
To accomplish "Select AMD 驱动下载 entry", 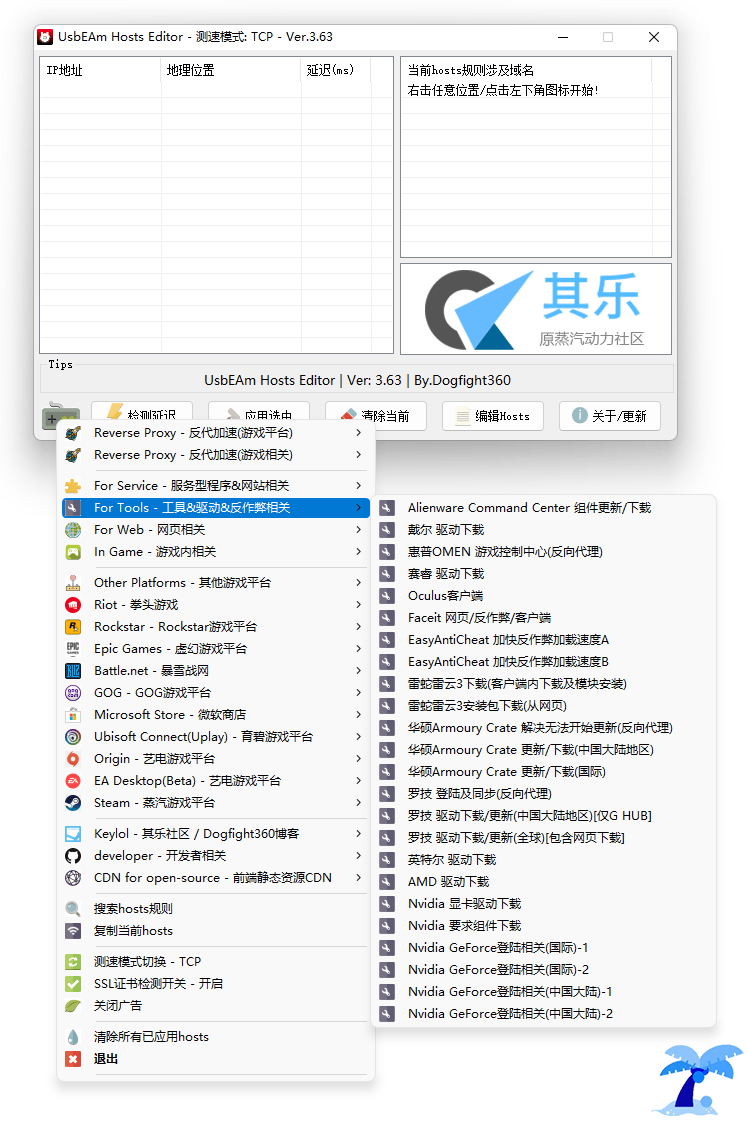I will [x=542, y=882].
